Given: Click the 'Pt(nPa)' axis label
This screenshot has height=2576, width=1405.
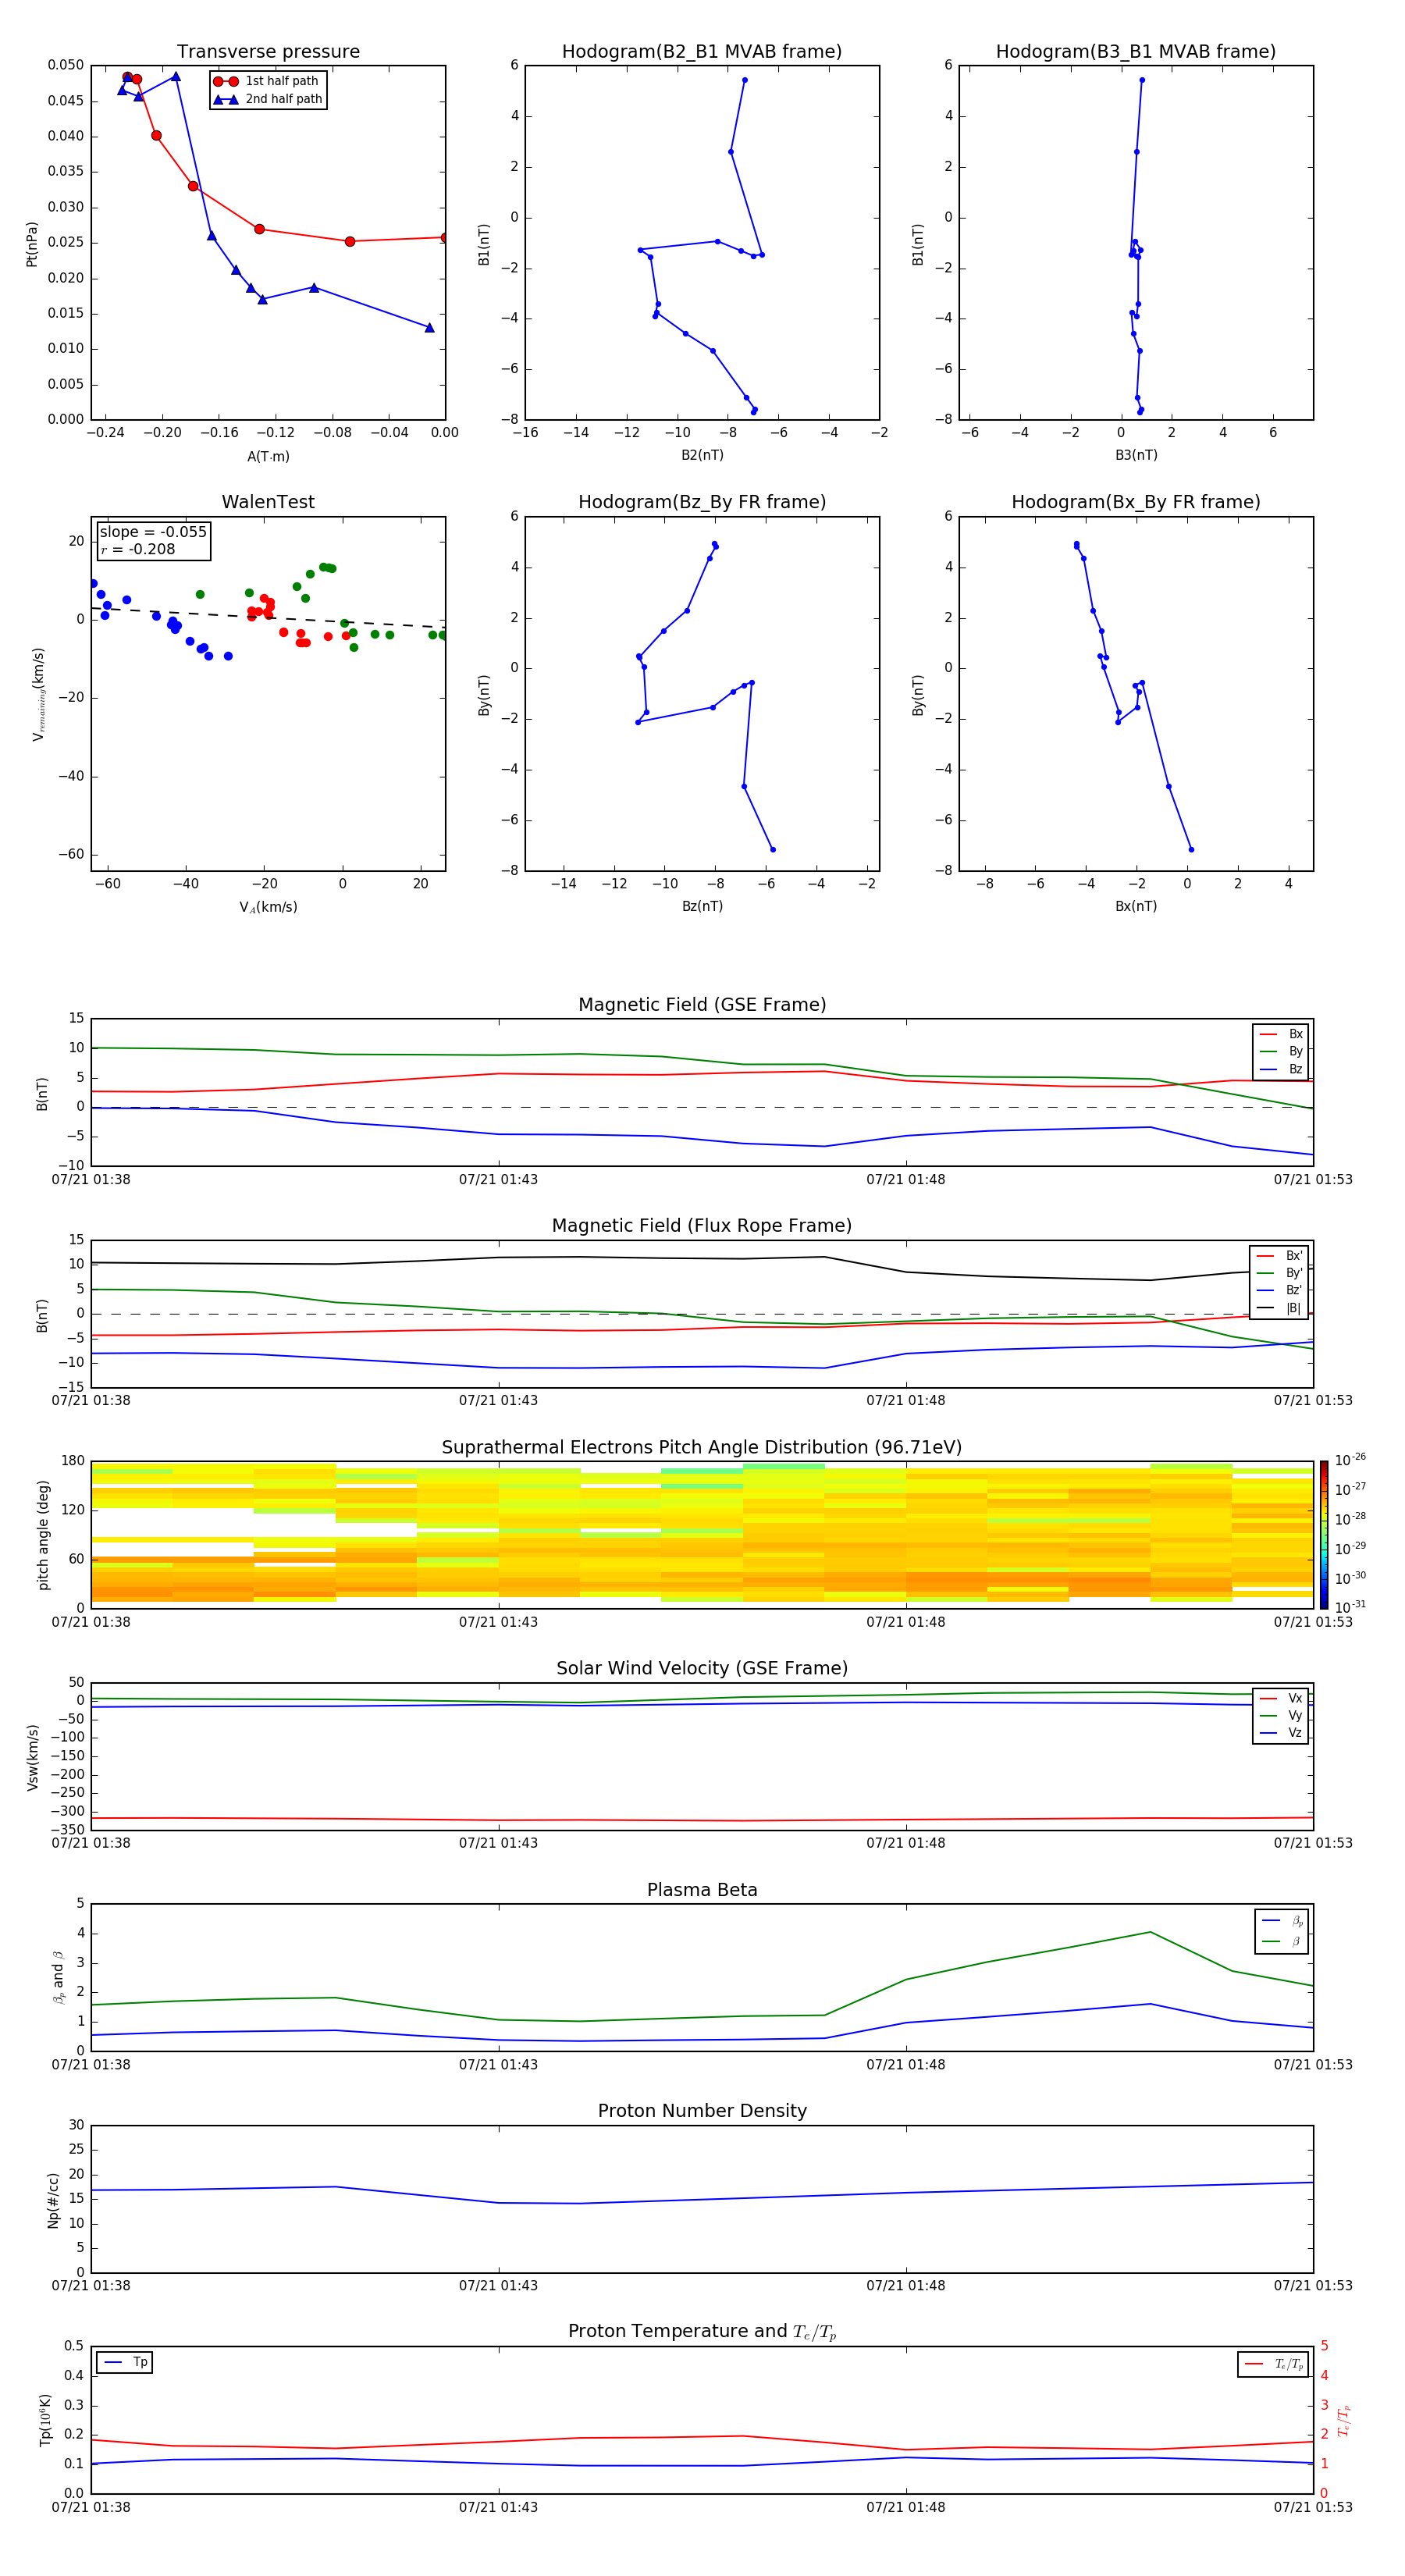Looking at the screenshot, I should 32,243.
